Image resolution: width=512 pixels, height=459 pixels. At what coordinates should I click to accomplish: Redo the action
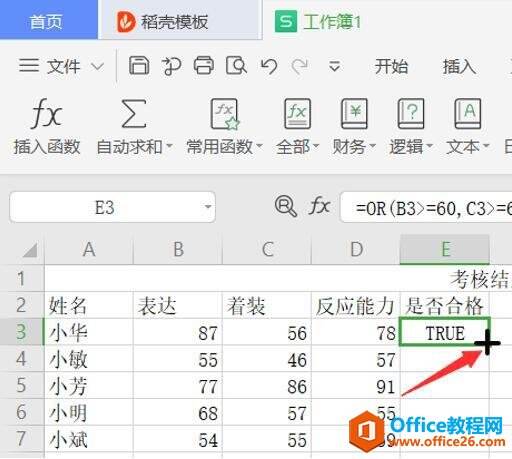299,66
